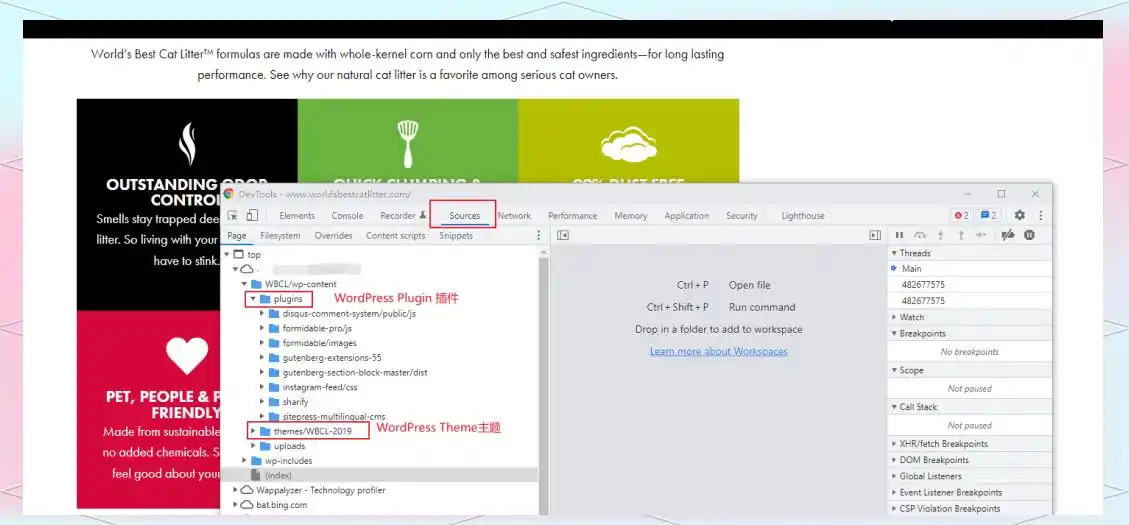Collapse the Threads section
Screen dimensions: 1129x525
(x=969, y=253)
